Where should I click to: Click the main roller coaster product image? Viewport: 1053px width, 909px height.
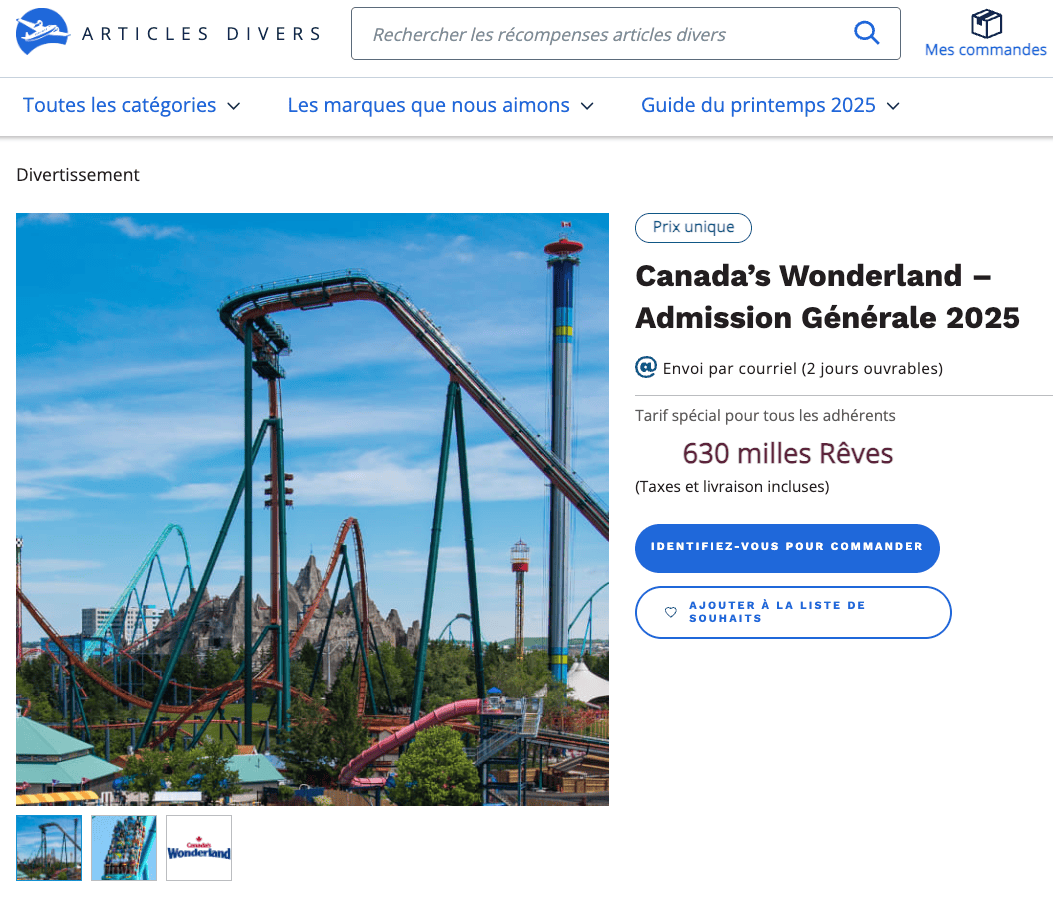point(312,510)
